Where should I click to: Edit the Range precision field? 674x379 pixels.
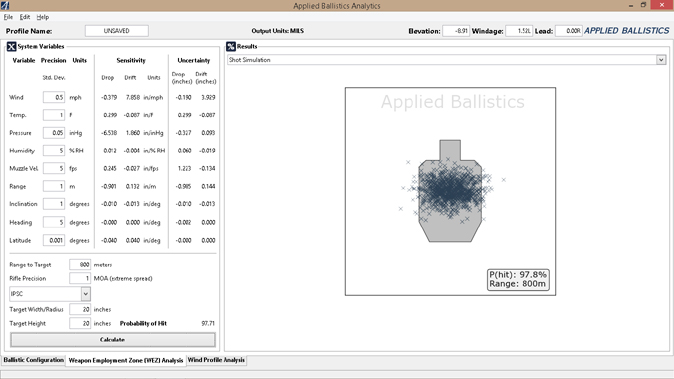coord(54,186)
